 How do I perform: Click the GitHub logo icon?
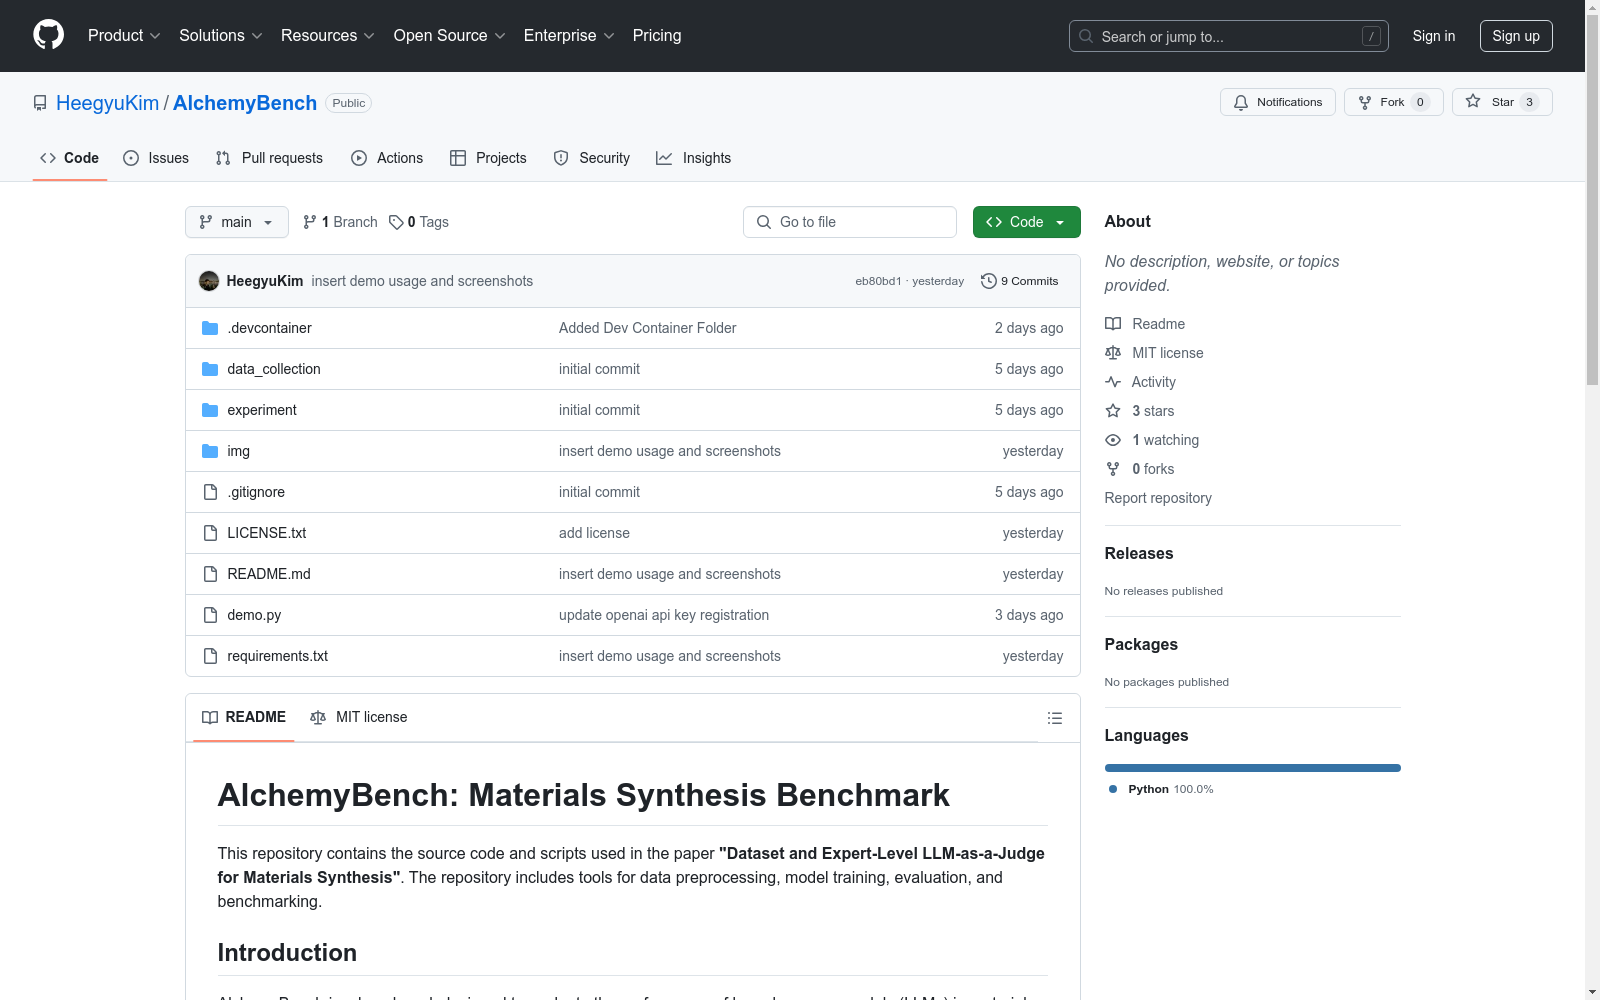[x=48, y=35]
